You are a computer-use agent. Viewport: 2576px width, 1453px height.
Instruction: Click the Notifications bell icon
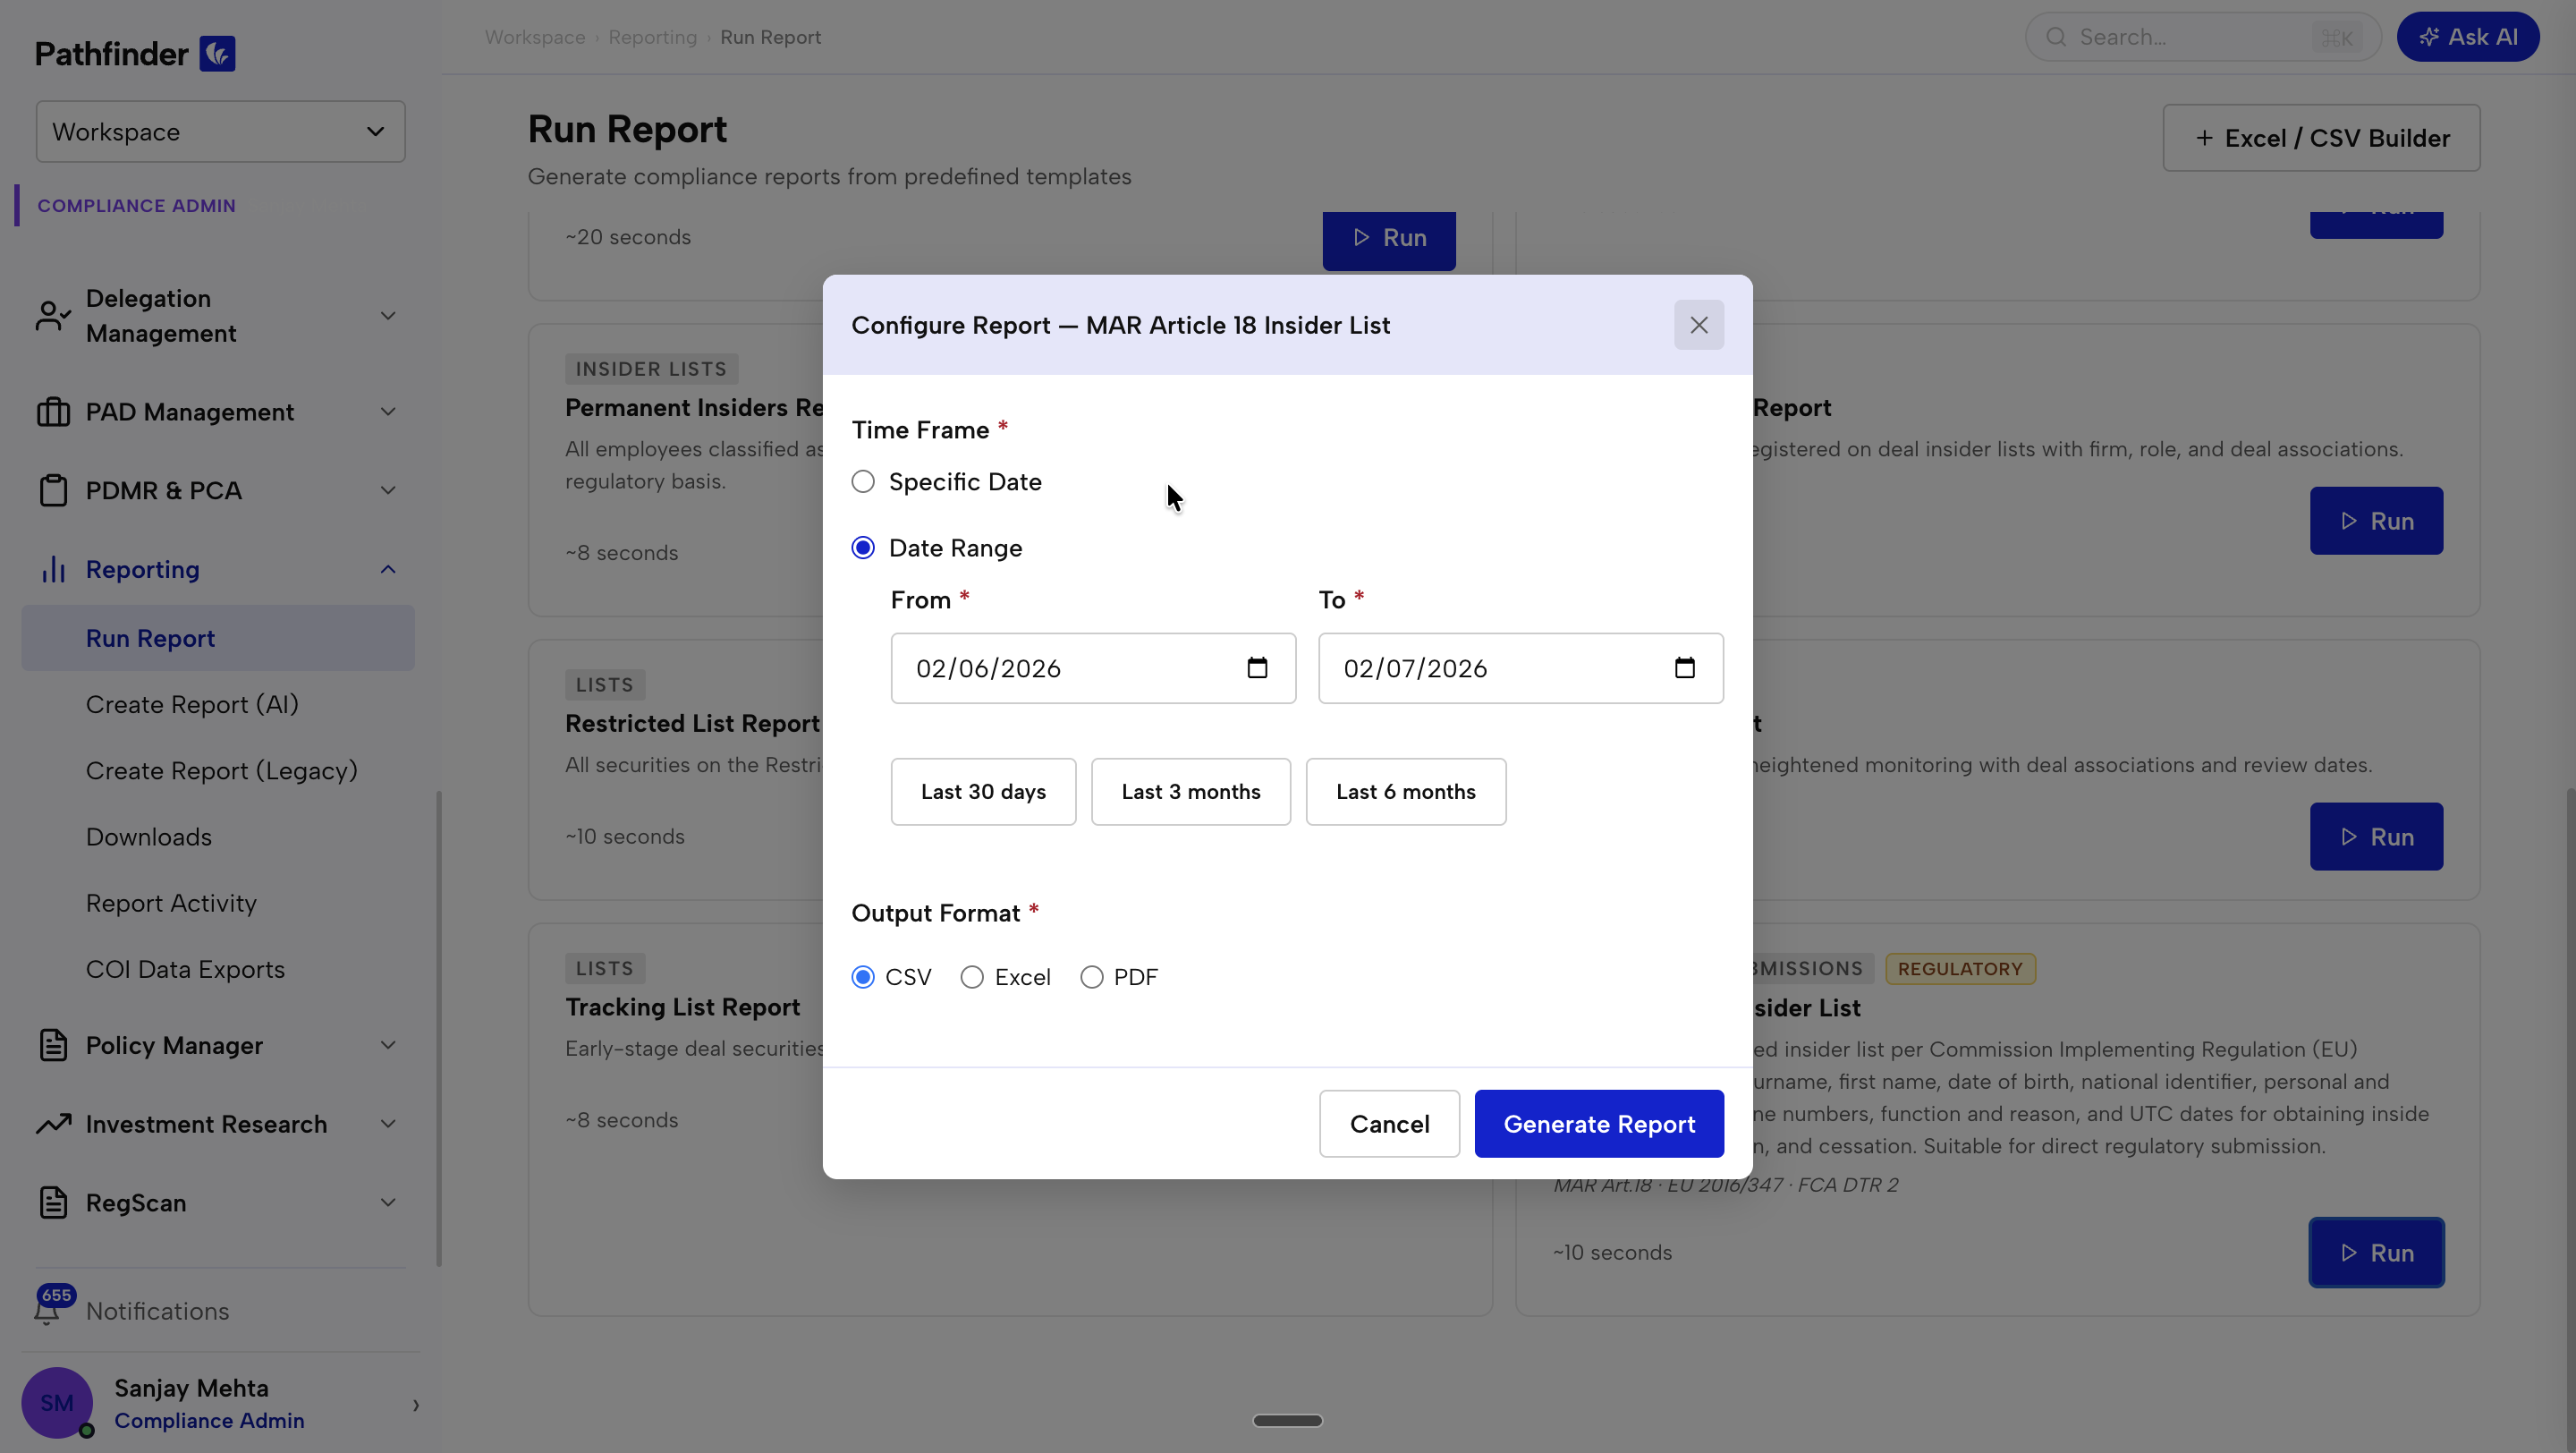tap(47, 1312)
